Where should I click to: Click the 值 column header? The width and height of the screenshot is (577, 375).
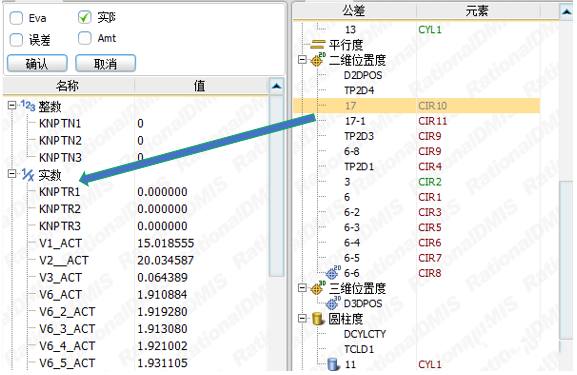(x=201, y=86)
